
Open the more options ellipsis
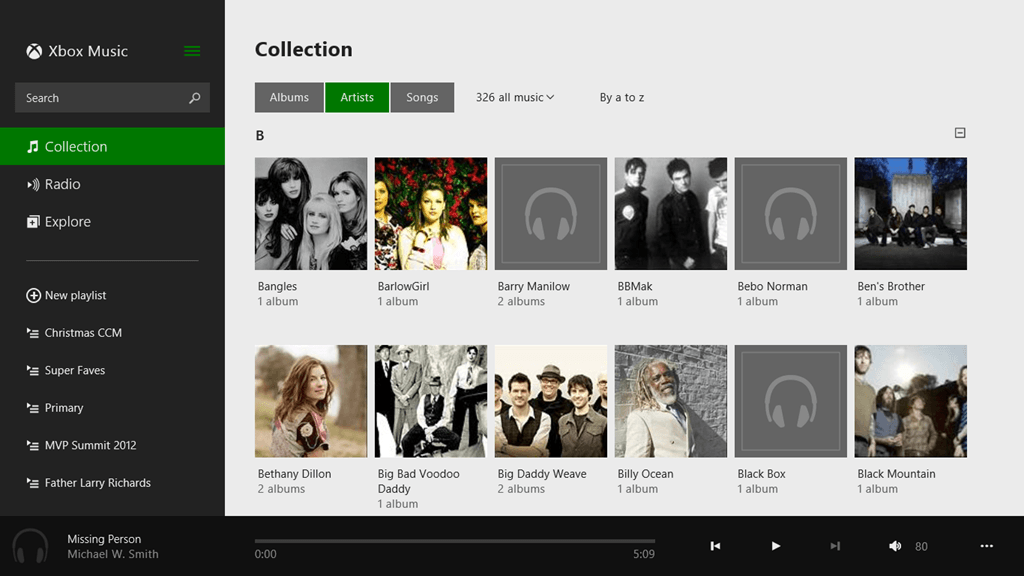tap(987, 546)
